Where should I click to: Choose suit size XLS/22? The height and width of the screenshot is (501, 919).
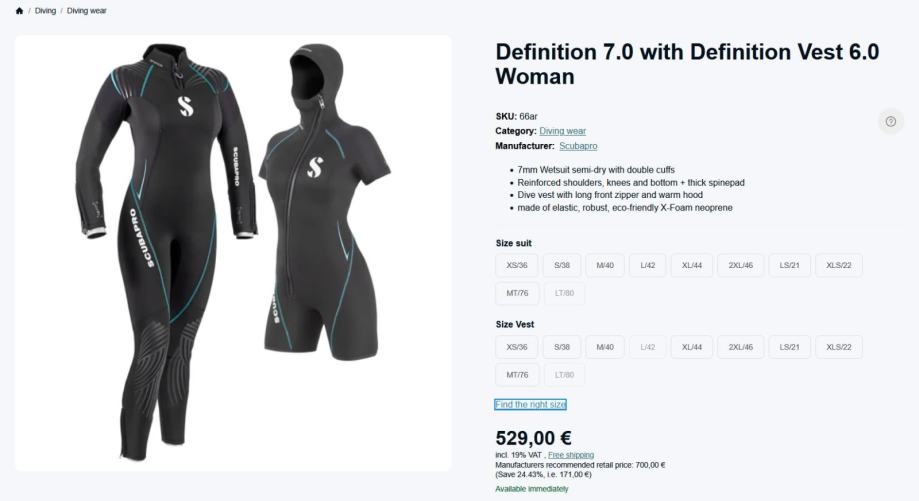pos(839,265)
